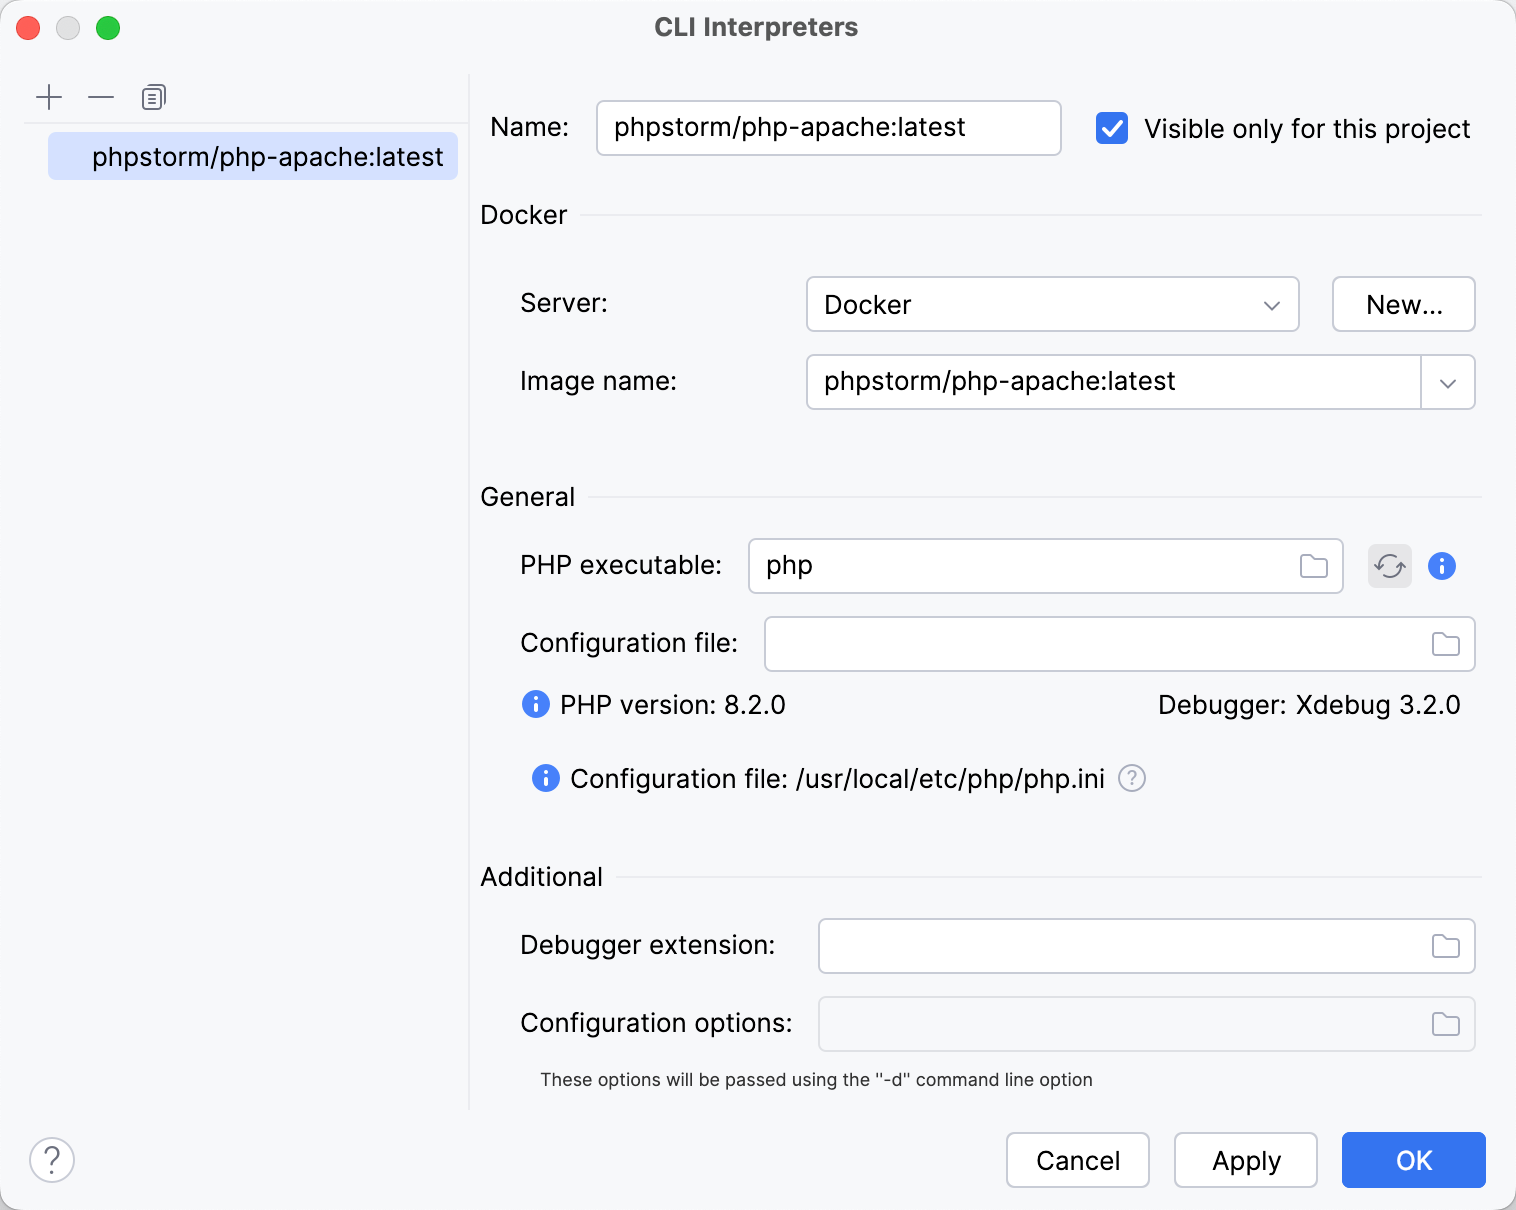Remove selected interpreter with minus icon
The image size is (1516, 1210).
click(101, 97)
